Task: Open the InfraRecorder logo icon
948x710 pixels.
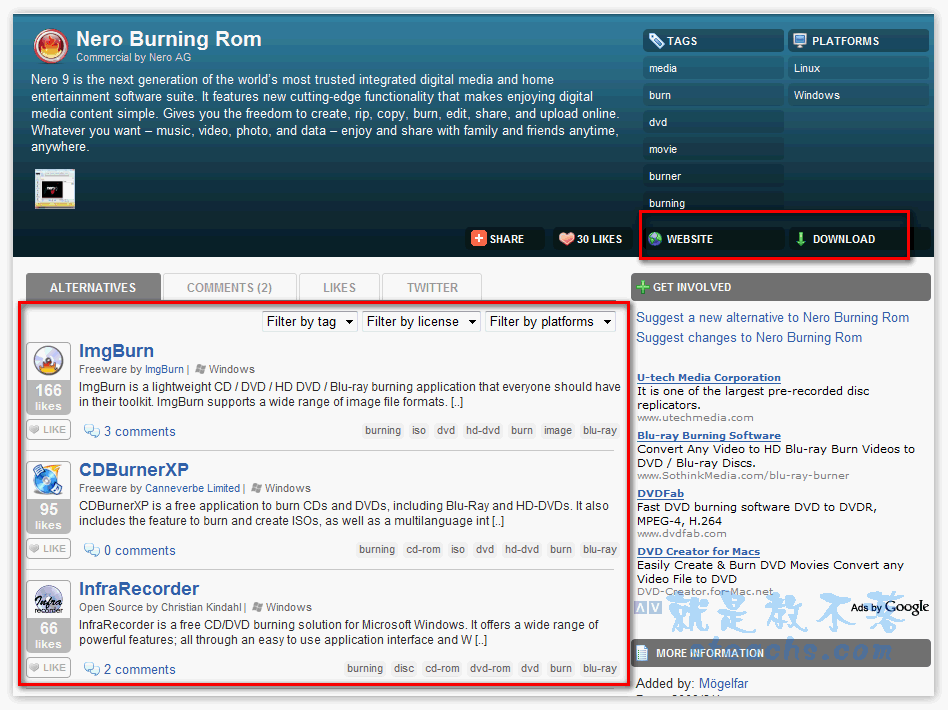Action: click(47, 599)
